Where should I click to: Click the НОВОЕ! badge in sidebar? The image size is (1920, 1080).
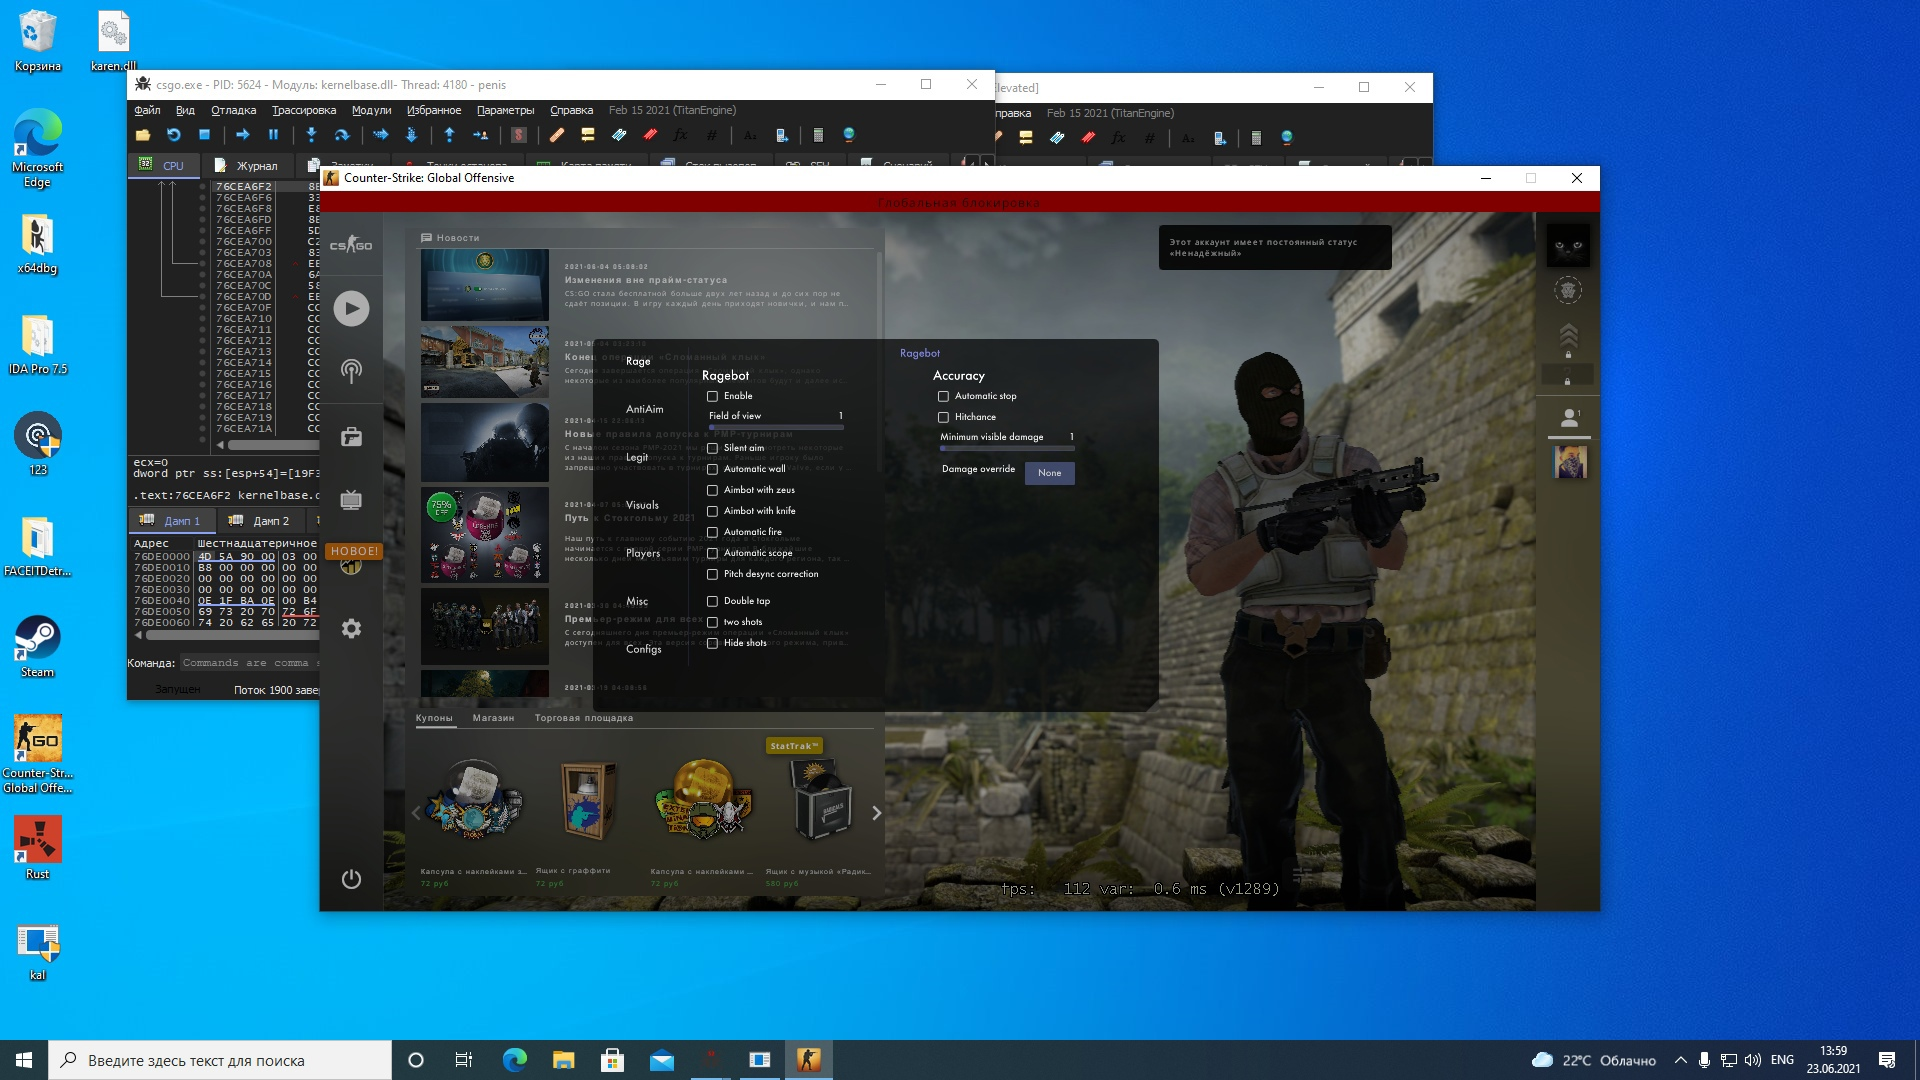click(x=354, y=551)
